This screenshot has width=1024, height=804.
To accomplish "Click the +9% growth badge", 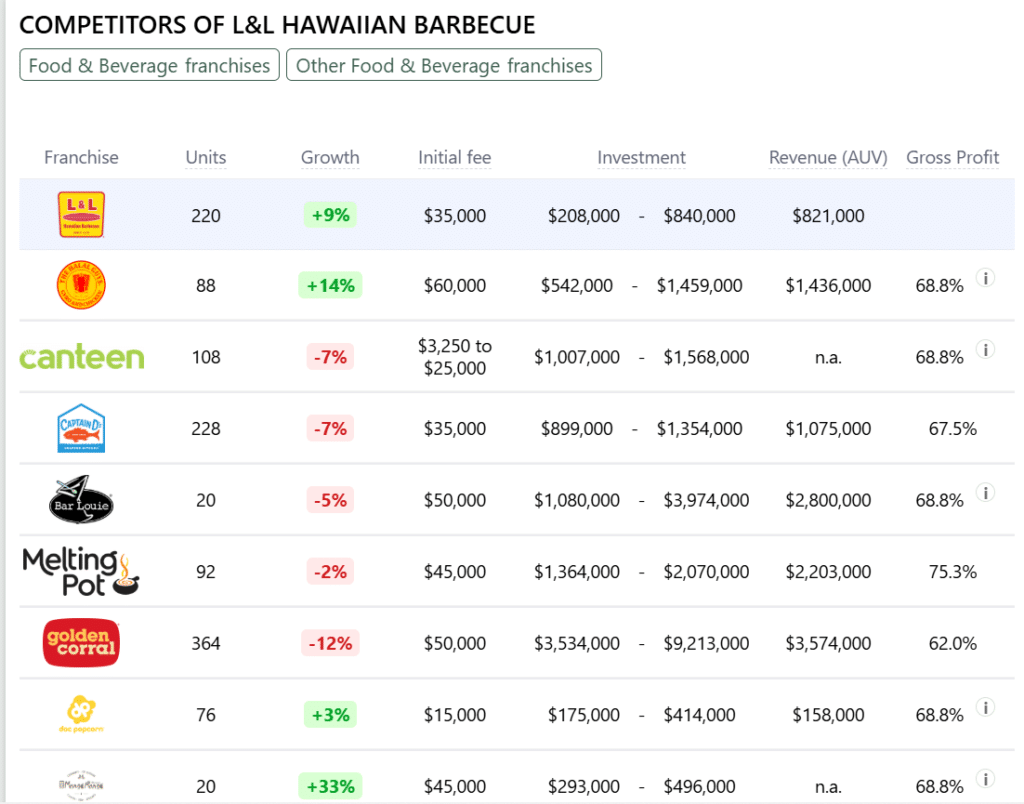I will pos(330,215).
